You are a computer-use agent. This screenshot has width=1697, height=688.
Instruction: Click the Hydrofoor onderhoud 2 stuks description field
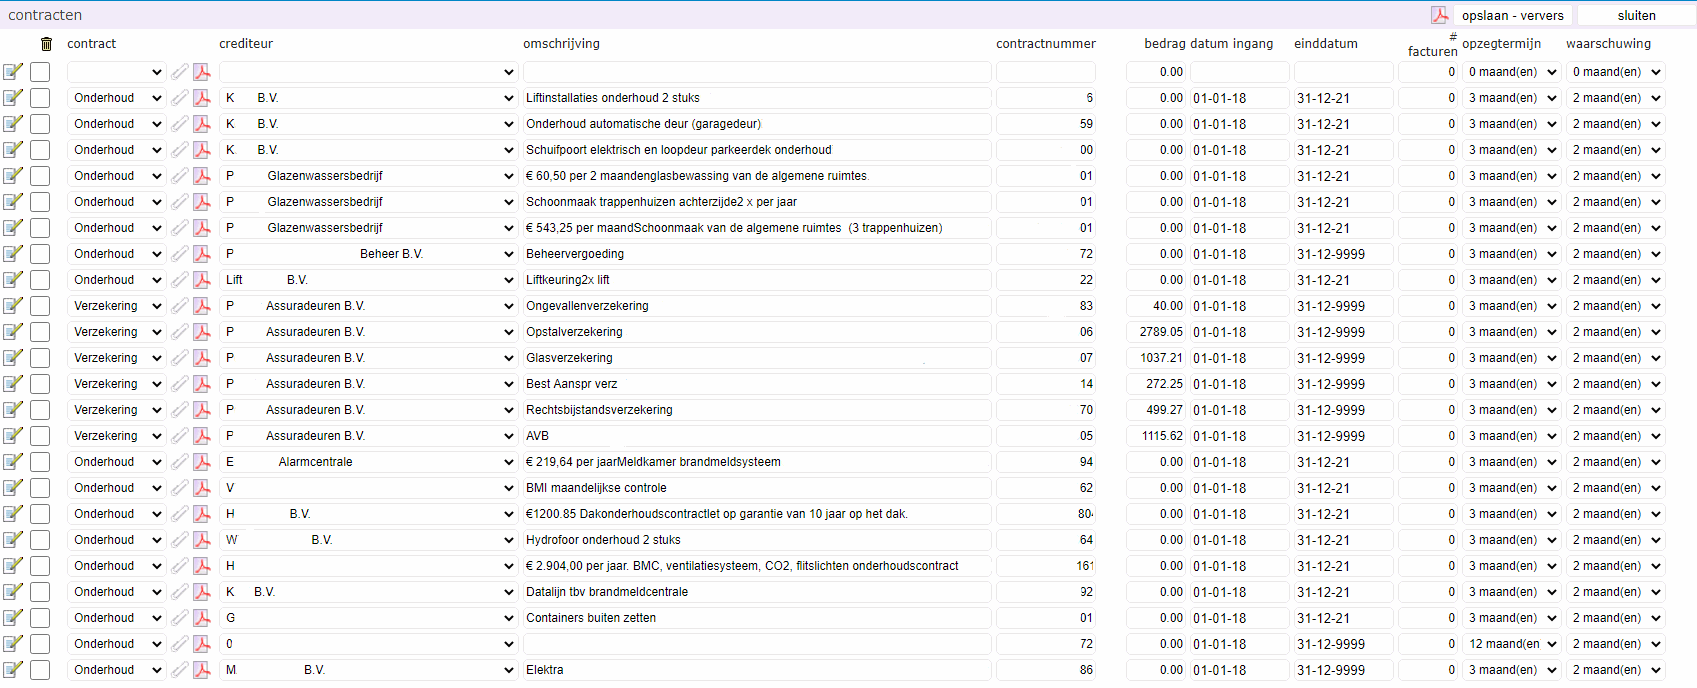757,540
